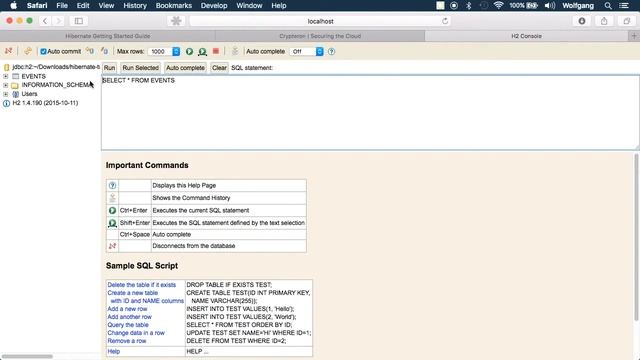The image size is (640, 360).
Task: Click the Disconnect icon in H2 toolbar
Action: 8,51
